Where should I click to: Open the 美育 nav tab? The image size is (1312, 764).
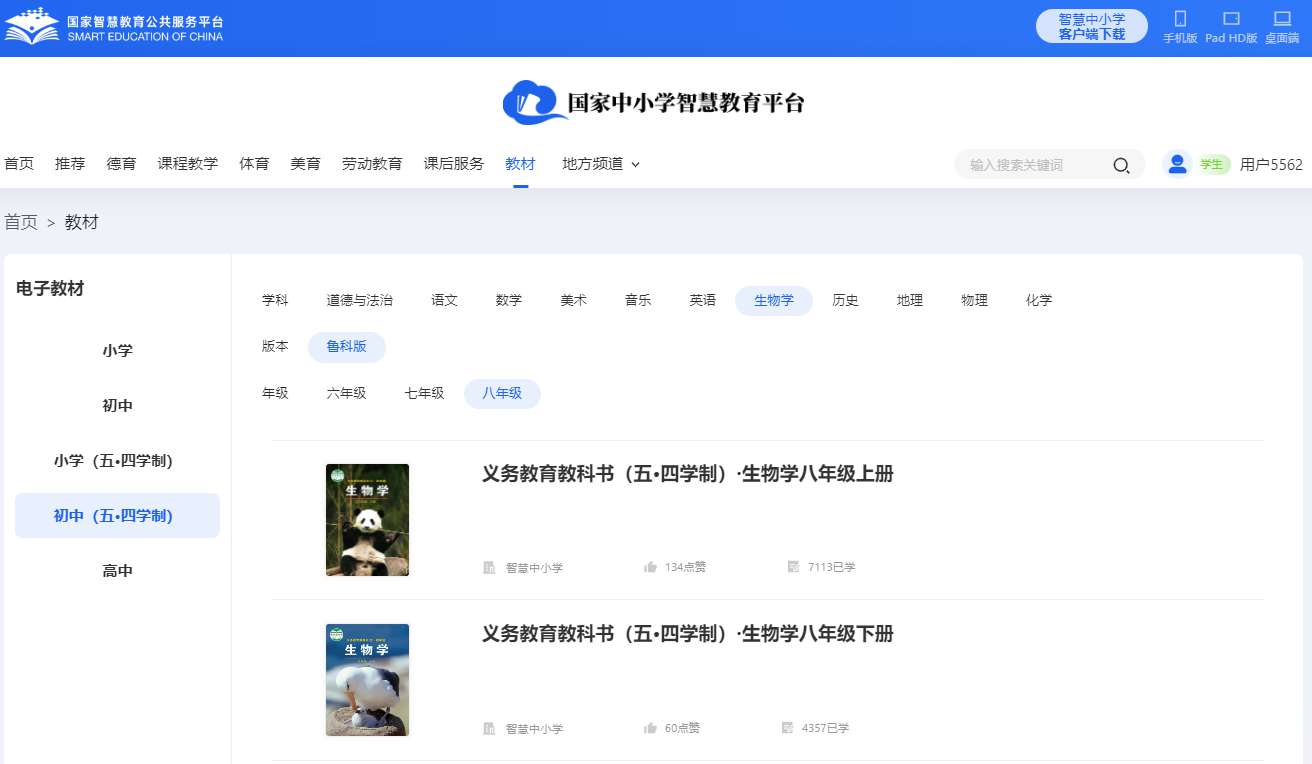pyautogui.click(x=305, y=164)
